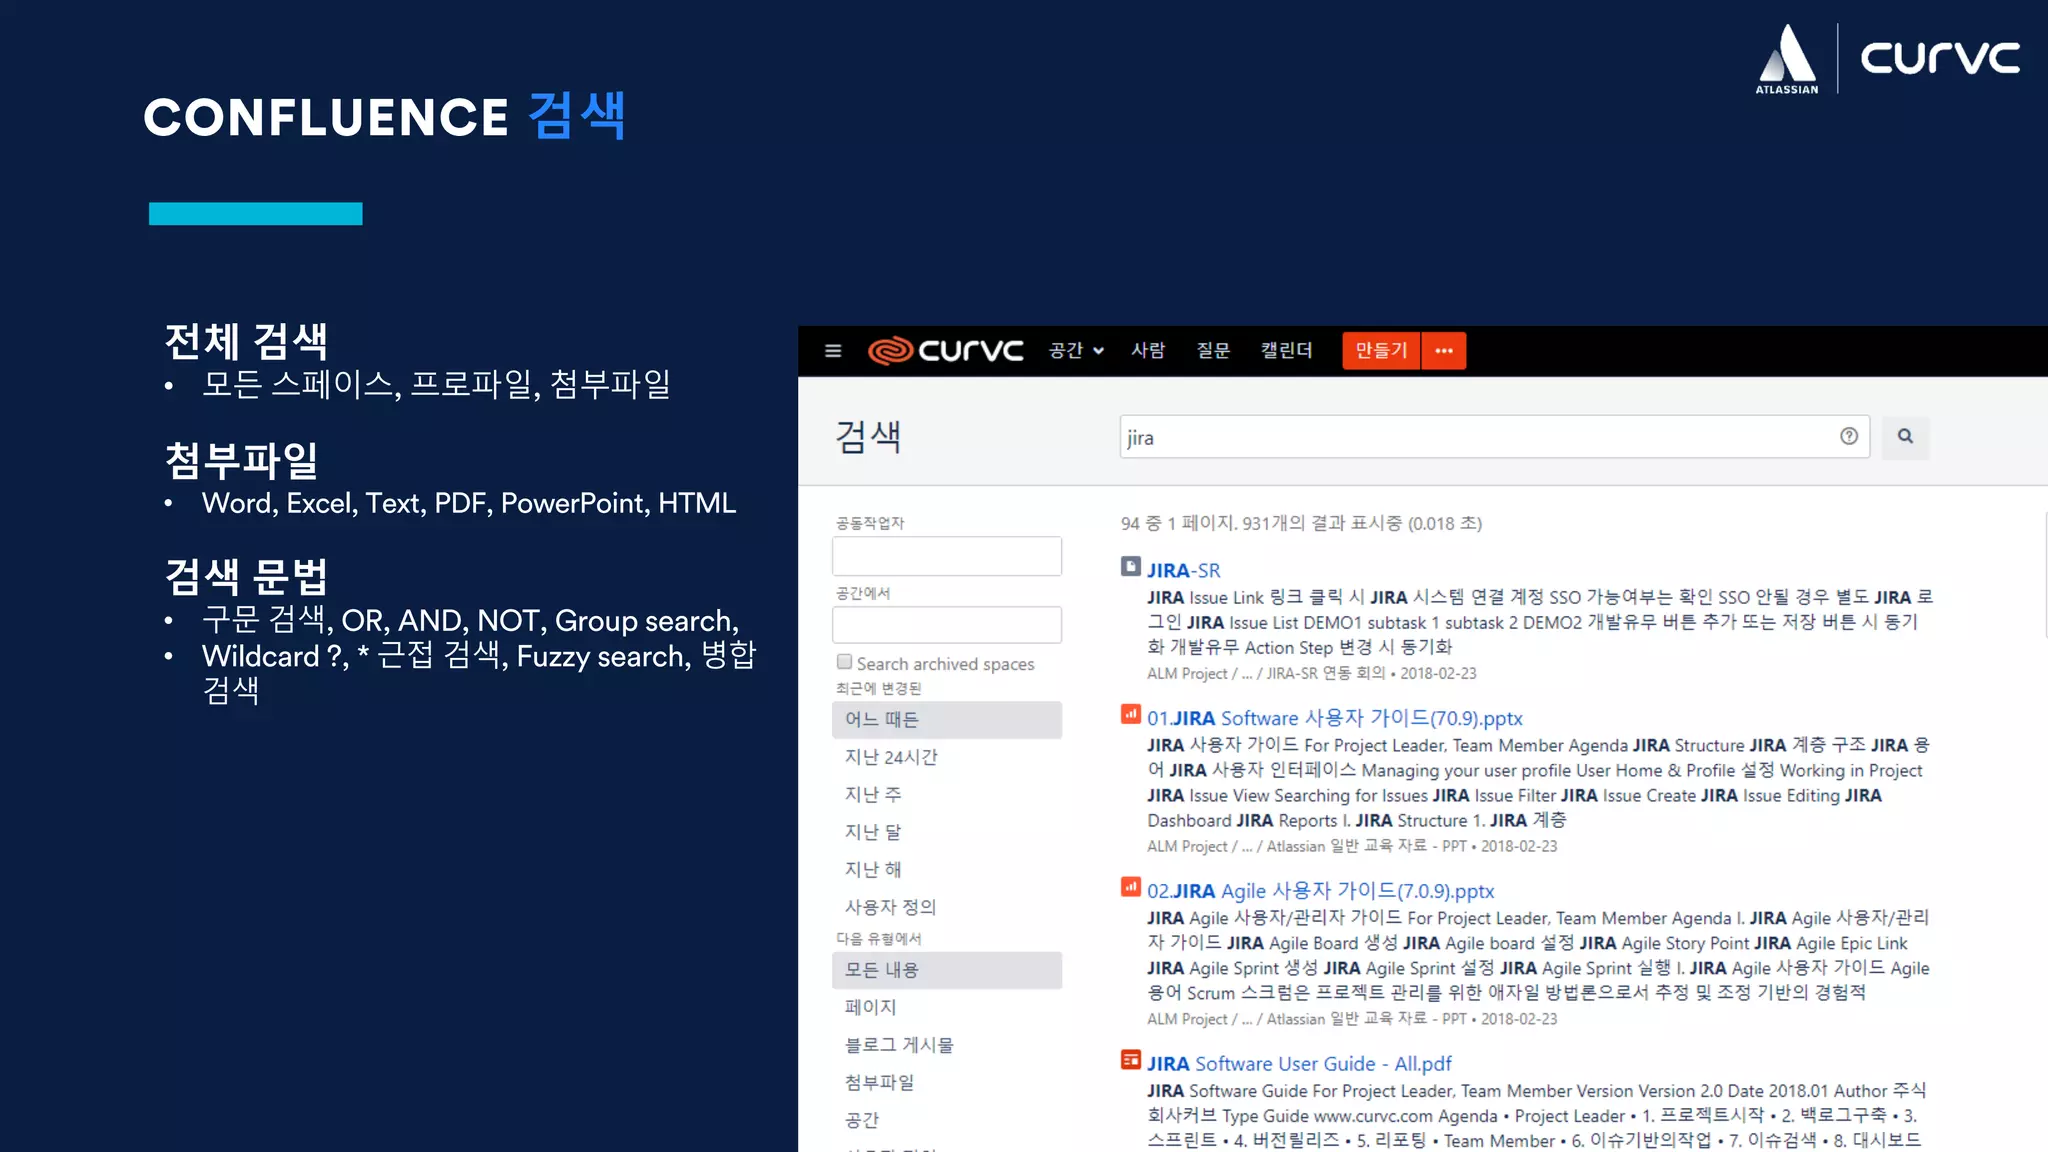The width and height of the screenshot is (2048, 1152).
Task: Click 'ALM Project' breadcrumb under JIRA-SR result
Action: (1187, 674)
